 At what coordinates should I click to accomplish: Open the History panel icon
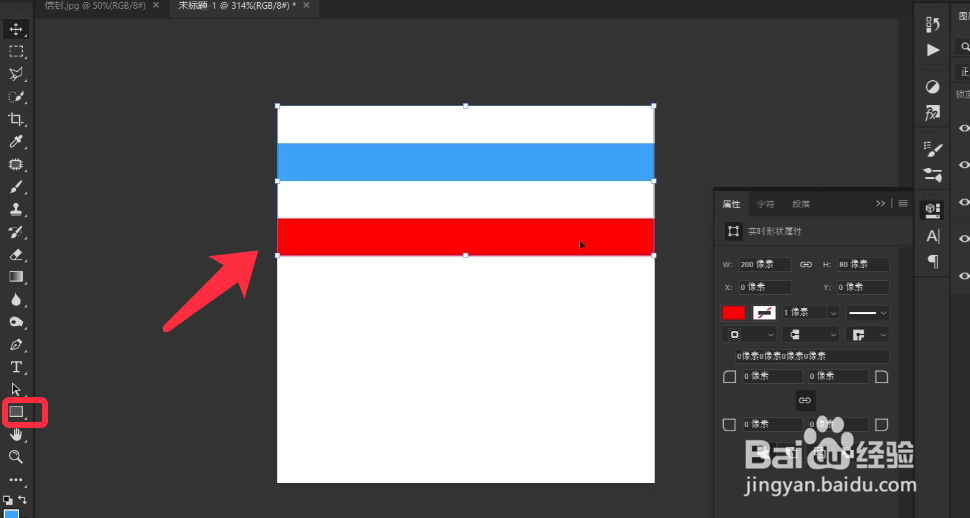coord(932,25)
